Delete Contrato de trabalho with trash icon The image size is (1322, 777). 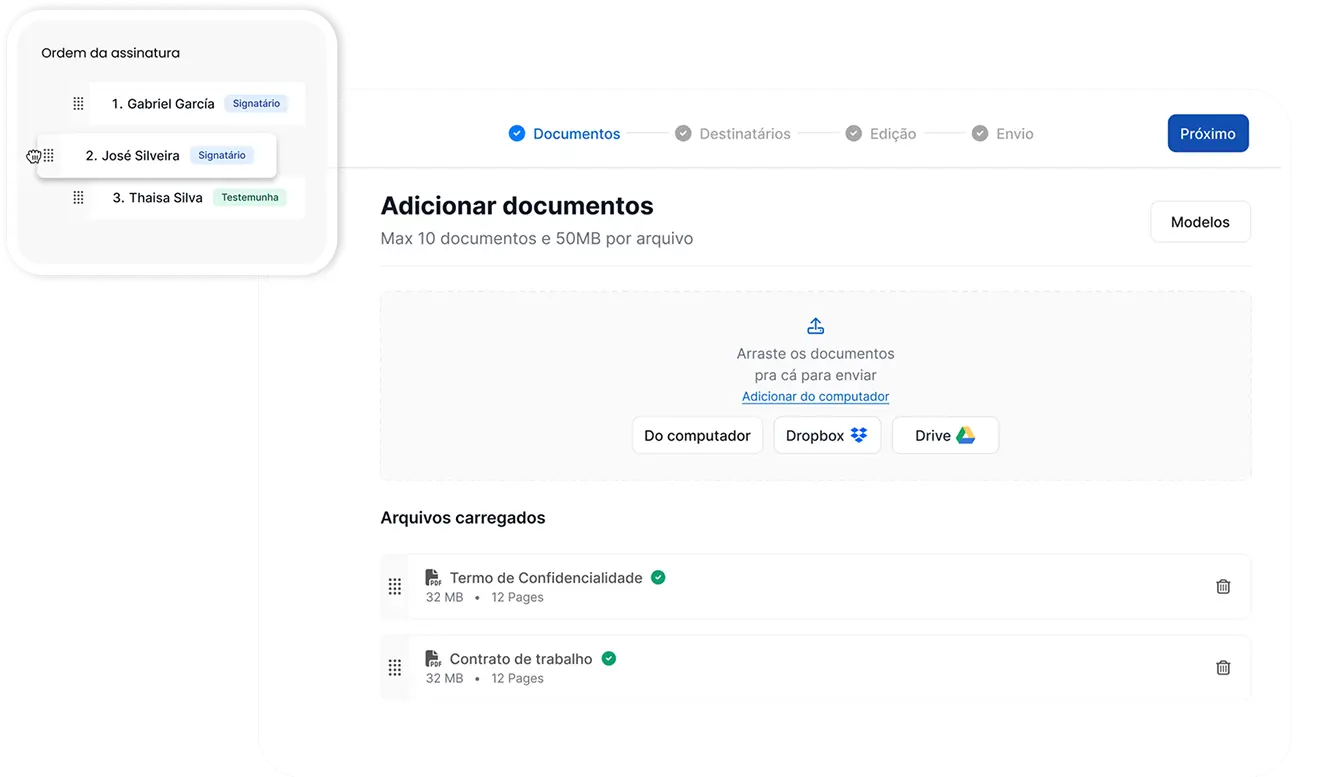tap(1223, 668)
